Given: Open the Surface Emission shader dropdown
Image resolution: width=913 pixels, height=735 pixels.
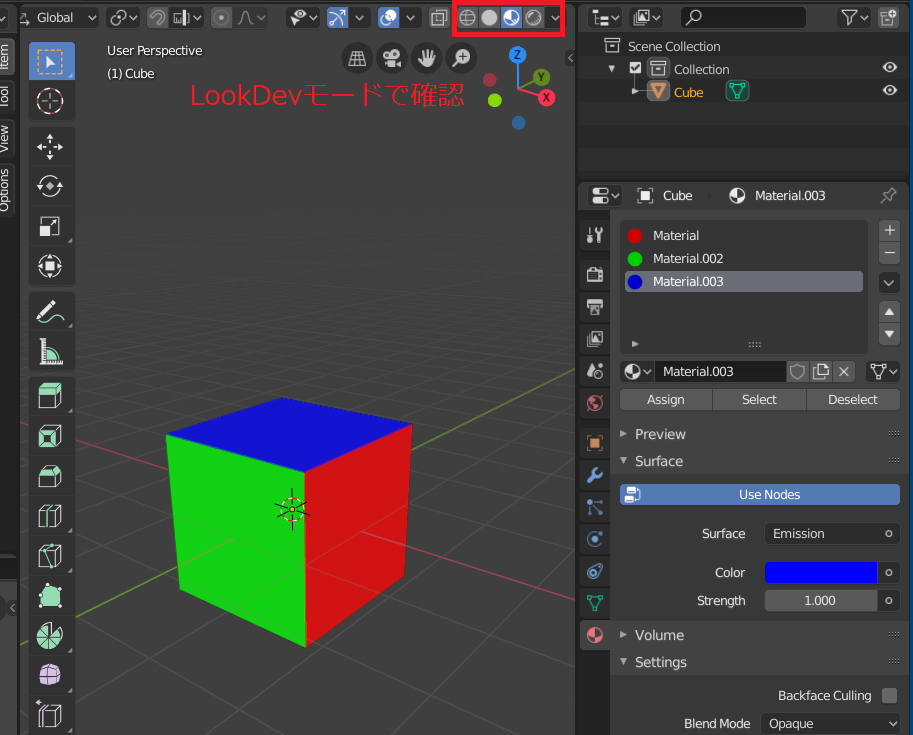Looking at the screenshot, I should tap(832, 533).
